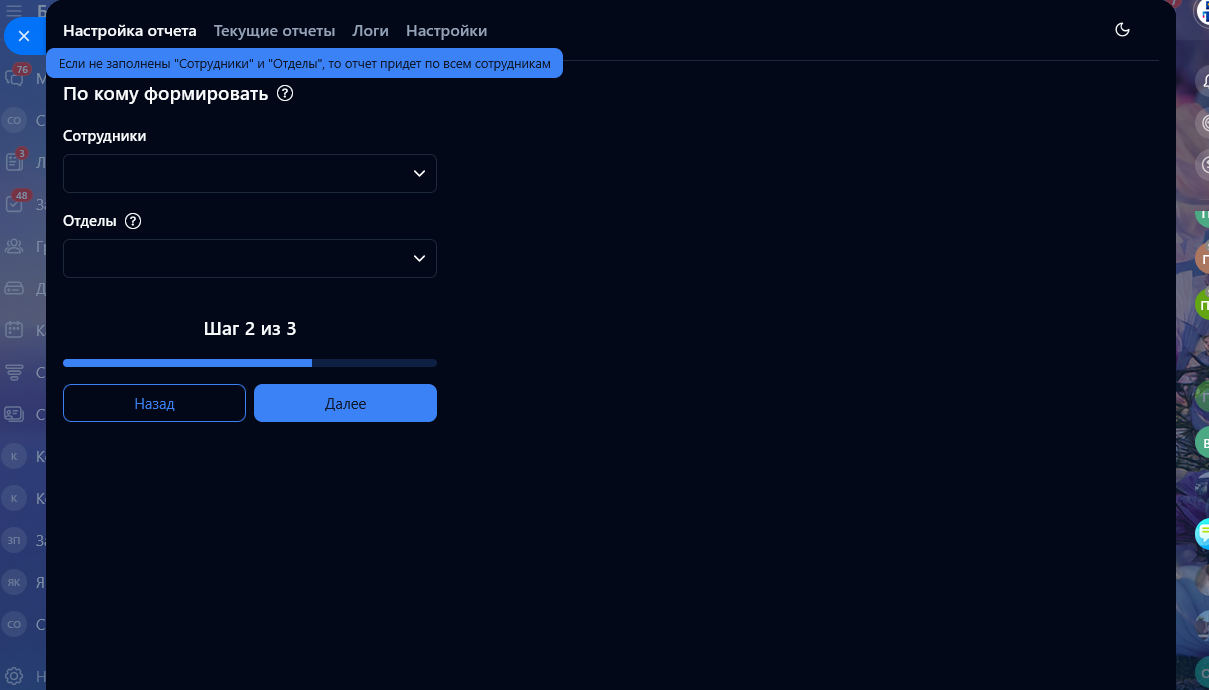Open the contact card icon in sidebar
The height and width of the screenshot is (690, 1209).
[14, 414]
